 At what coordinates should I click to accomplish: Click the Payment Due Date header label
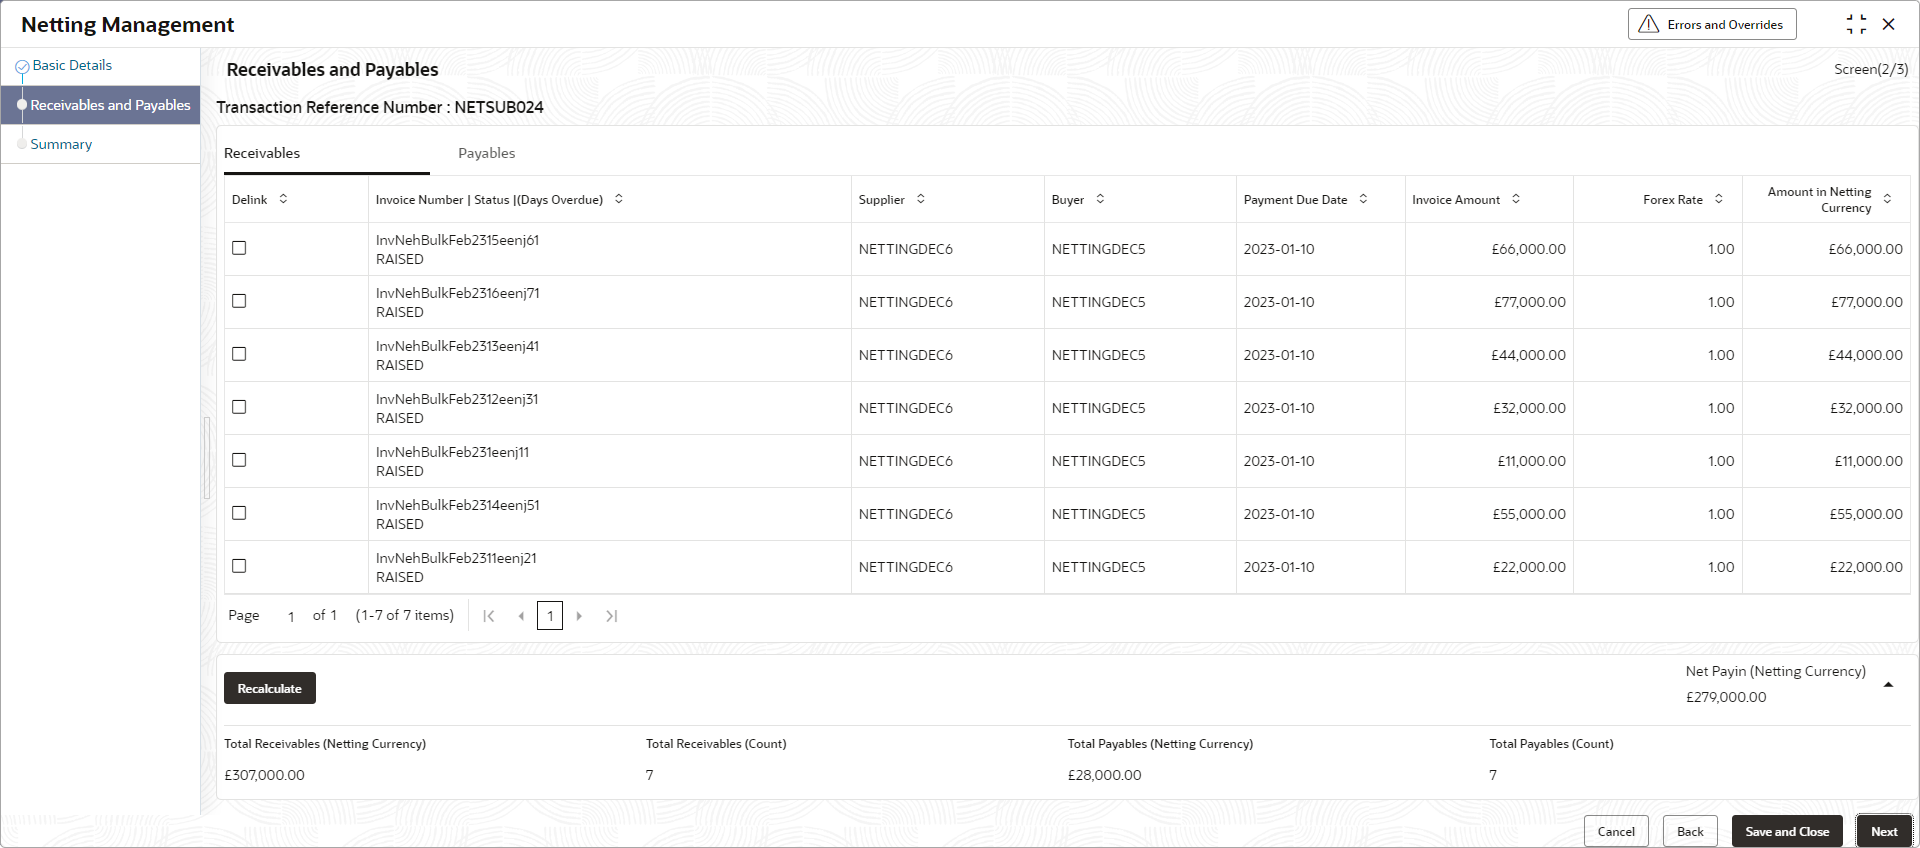pyautogui.click(x=1295, y=200)
